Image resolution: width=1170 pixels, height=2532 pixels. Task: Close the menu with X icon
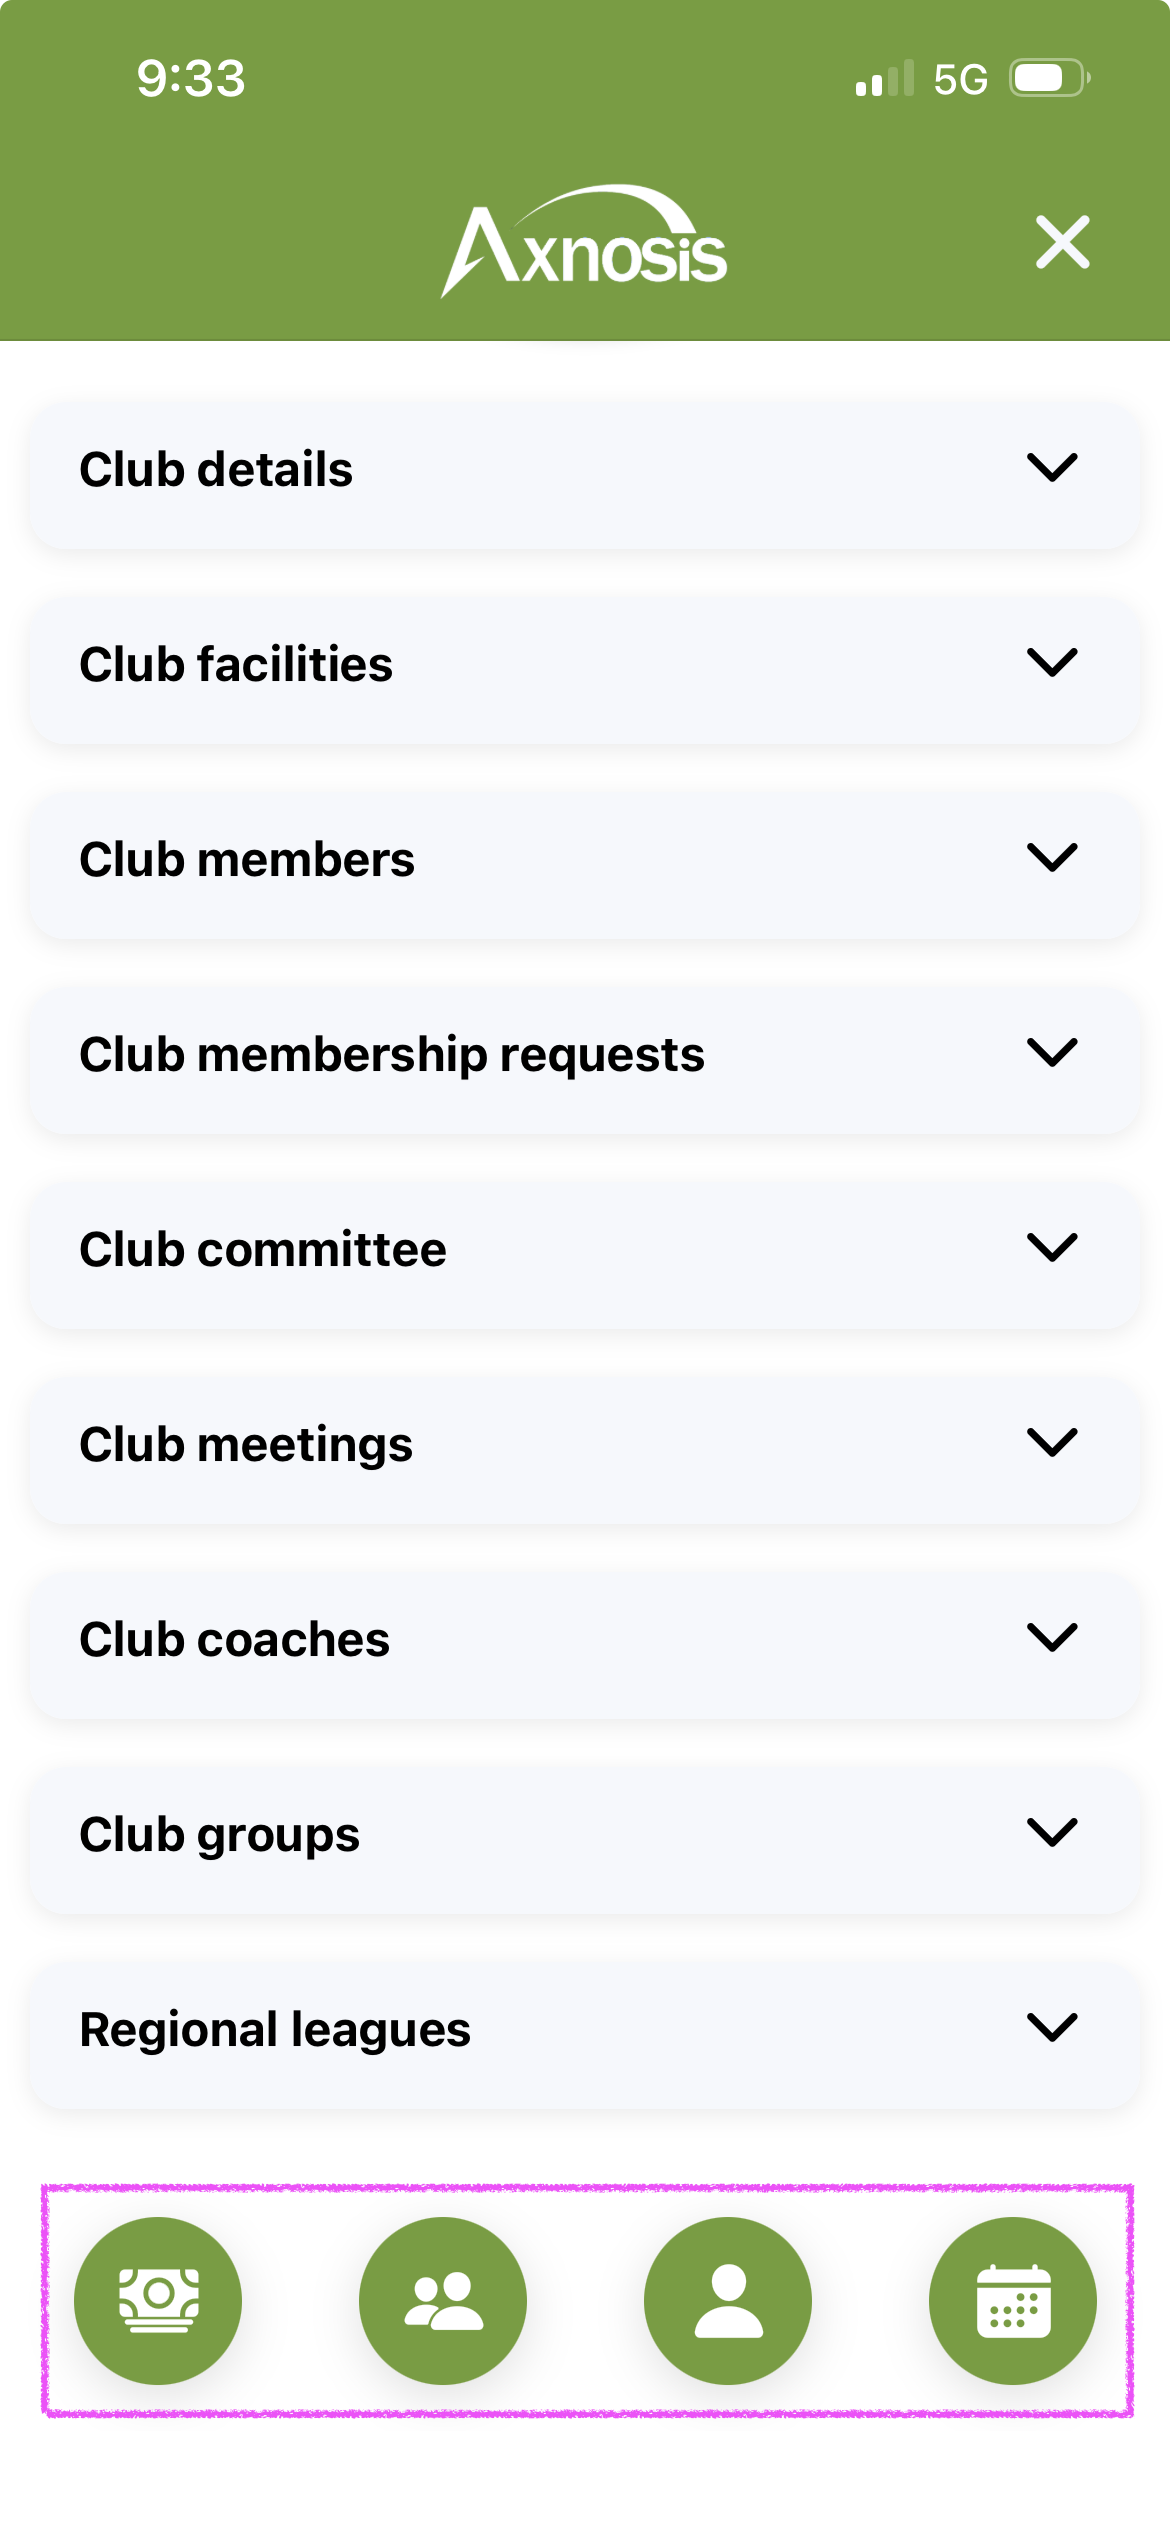1062,242
